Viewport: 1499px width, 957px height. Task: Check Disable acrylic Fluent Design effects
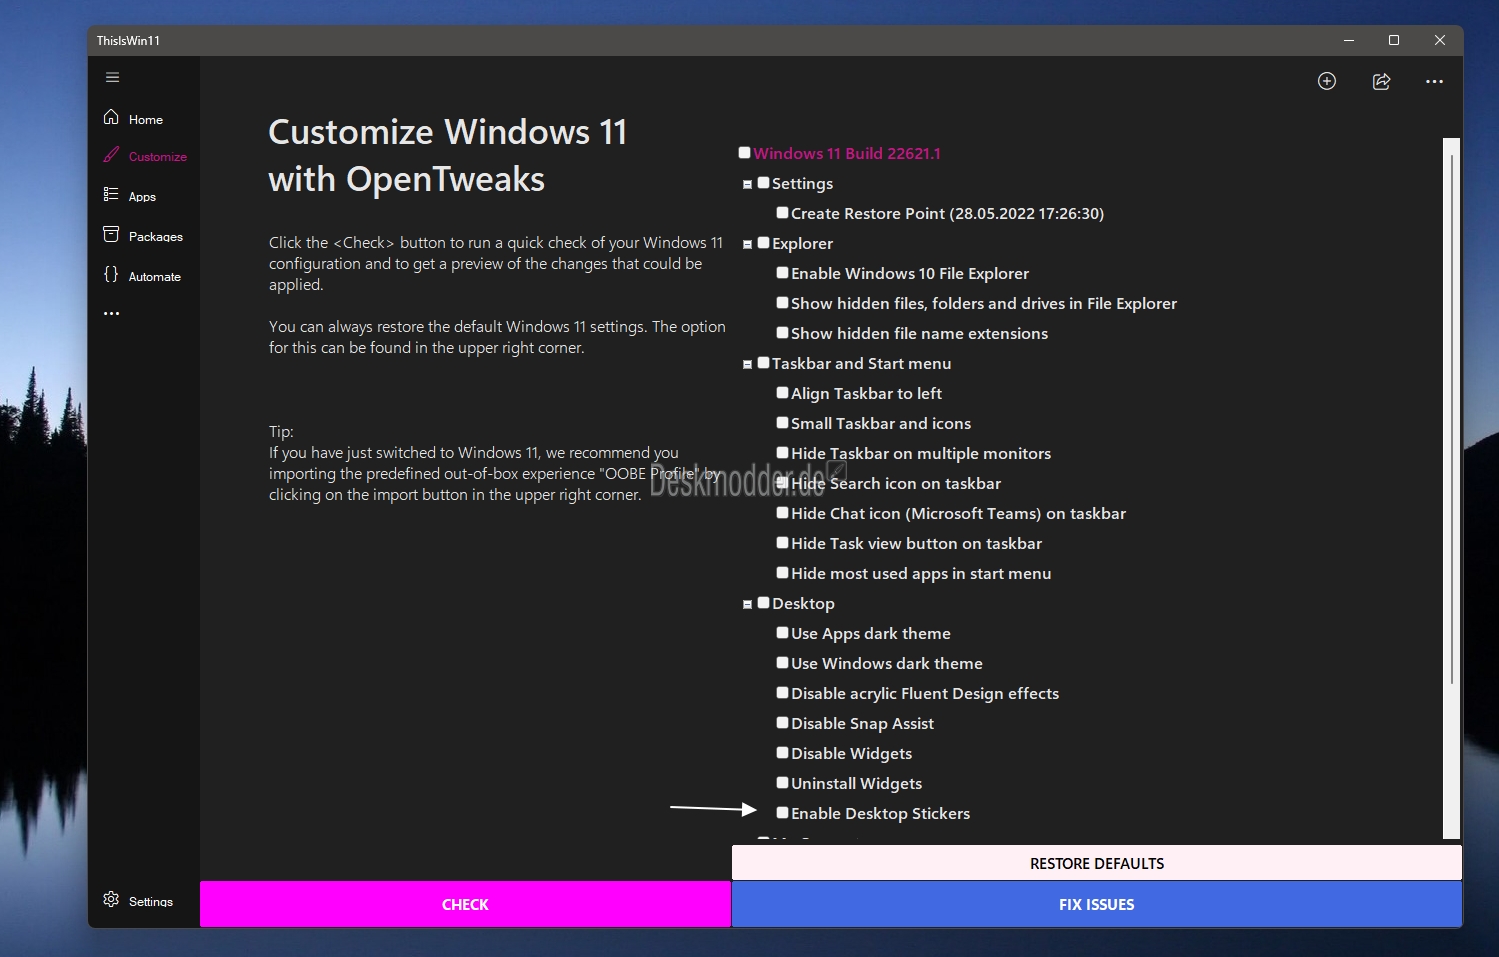click(782, 692)
